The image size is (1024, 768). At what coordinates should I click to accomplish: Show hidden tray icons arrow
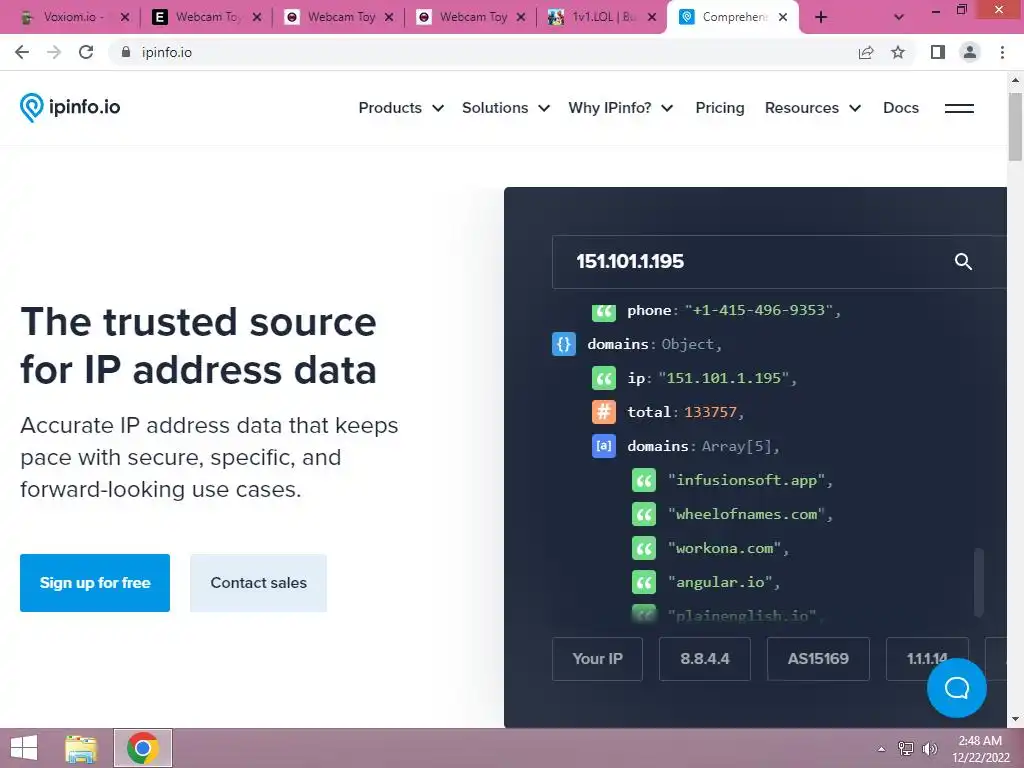pos(881,748)
